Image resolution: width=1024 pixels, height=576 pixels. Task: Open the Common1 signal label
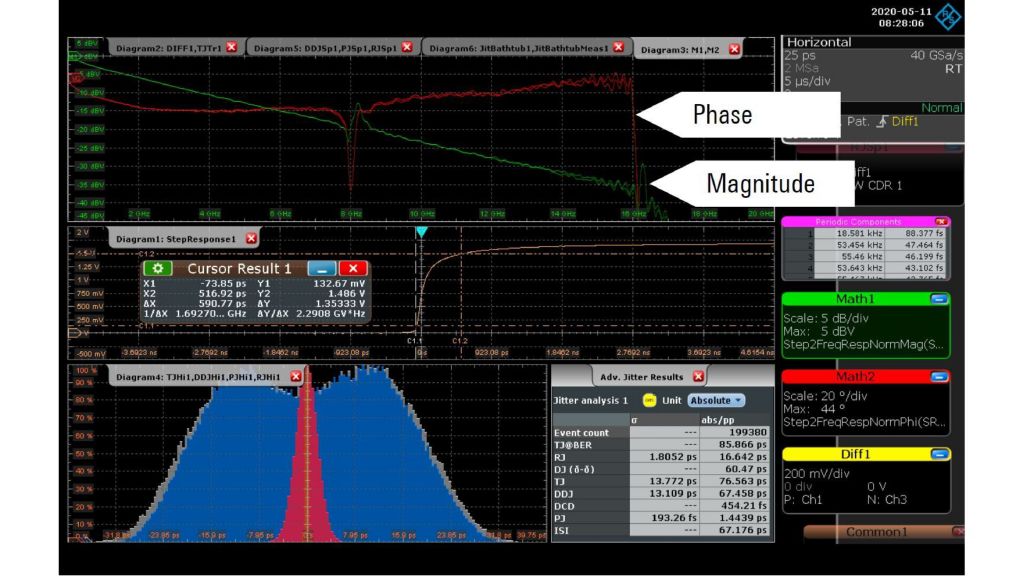876,532
